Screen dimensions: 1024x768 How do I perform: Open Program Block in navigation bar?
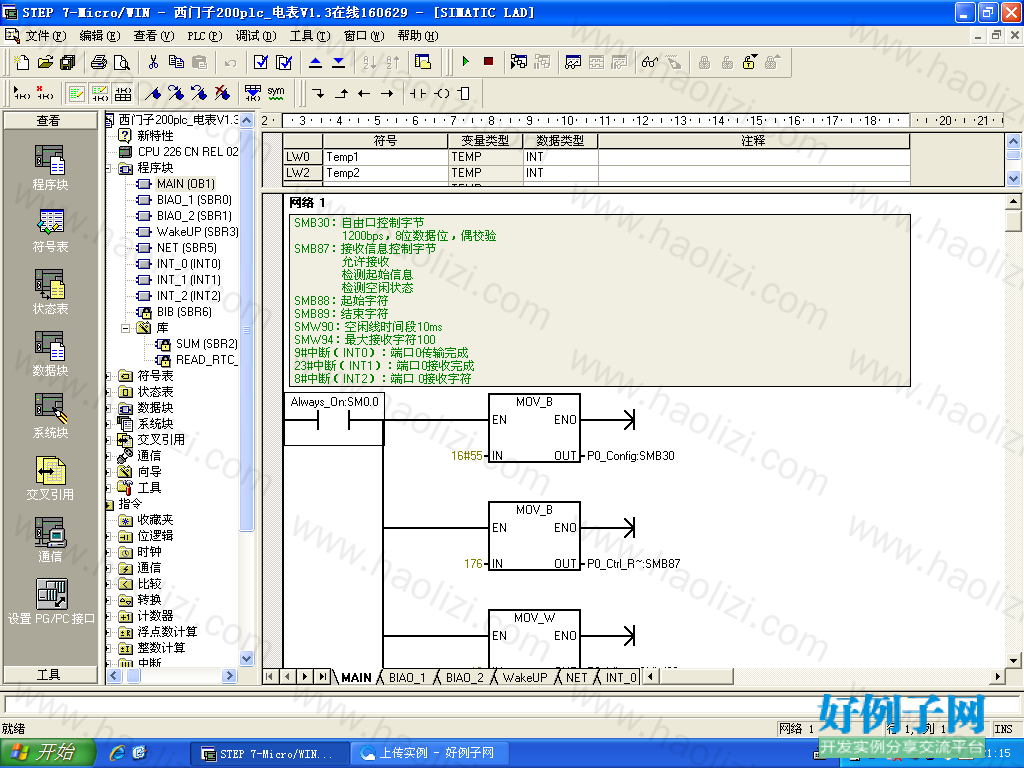(x=50, y=168)
